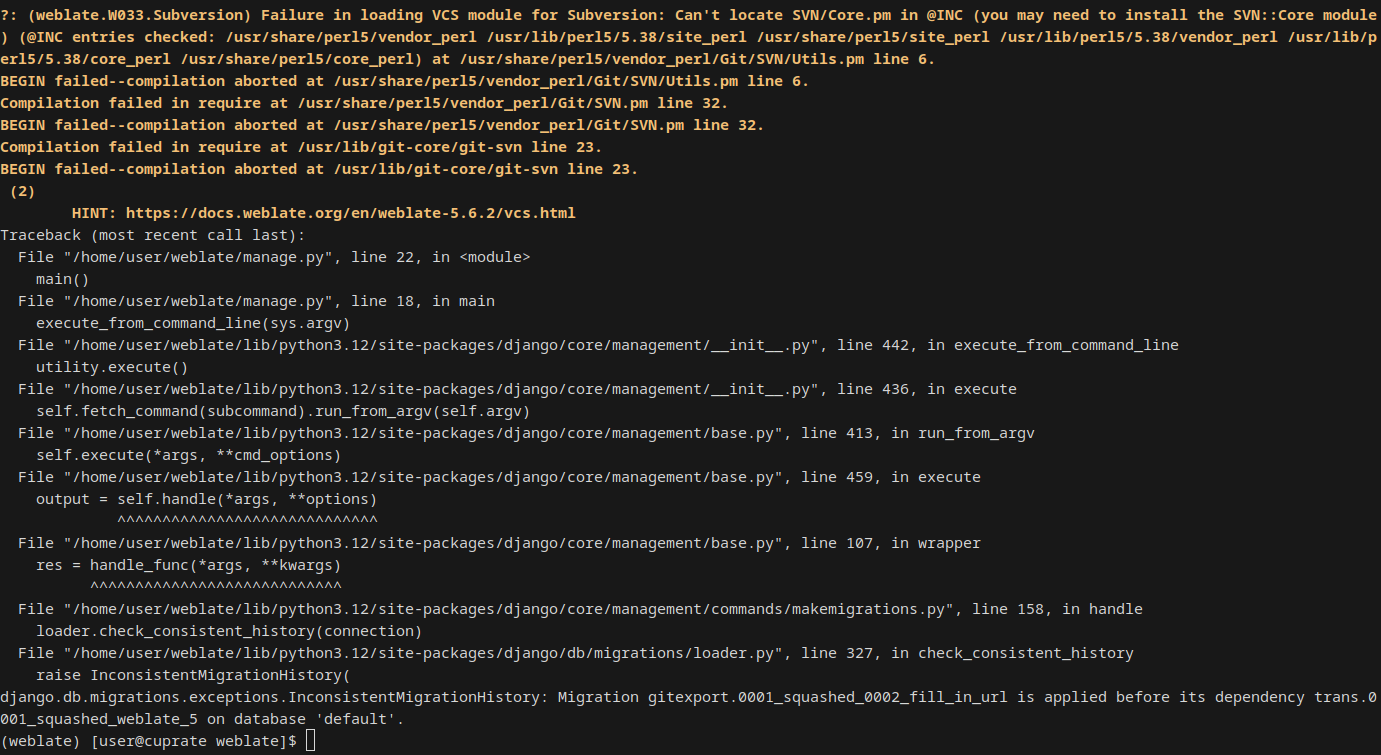Click the terminal cursor after the prompt

[311, 741]
